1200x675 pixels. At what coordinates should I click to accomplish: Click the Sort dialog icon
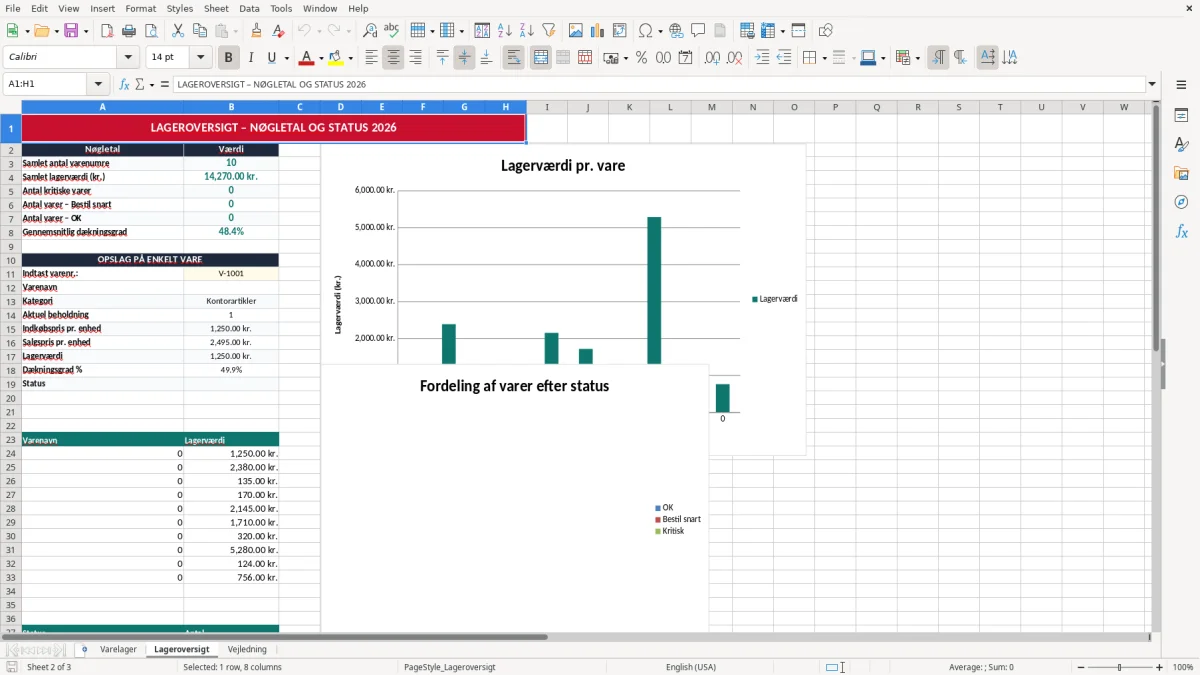(482, 31)
